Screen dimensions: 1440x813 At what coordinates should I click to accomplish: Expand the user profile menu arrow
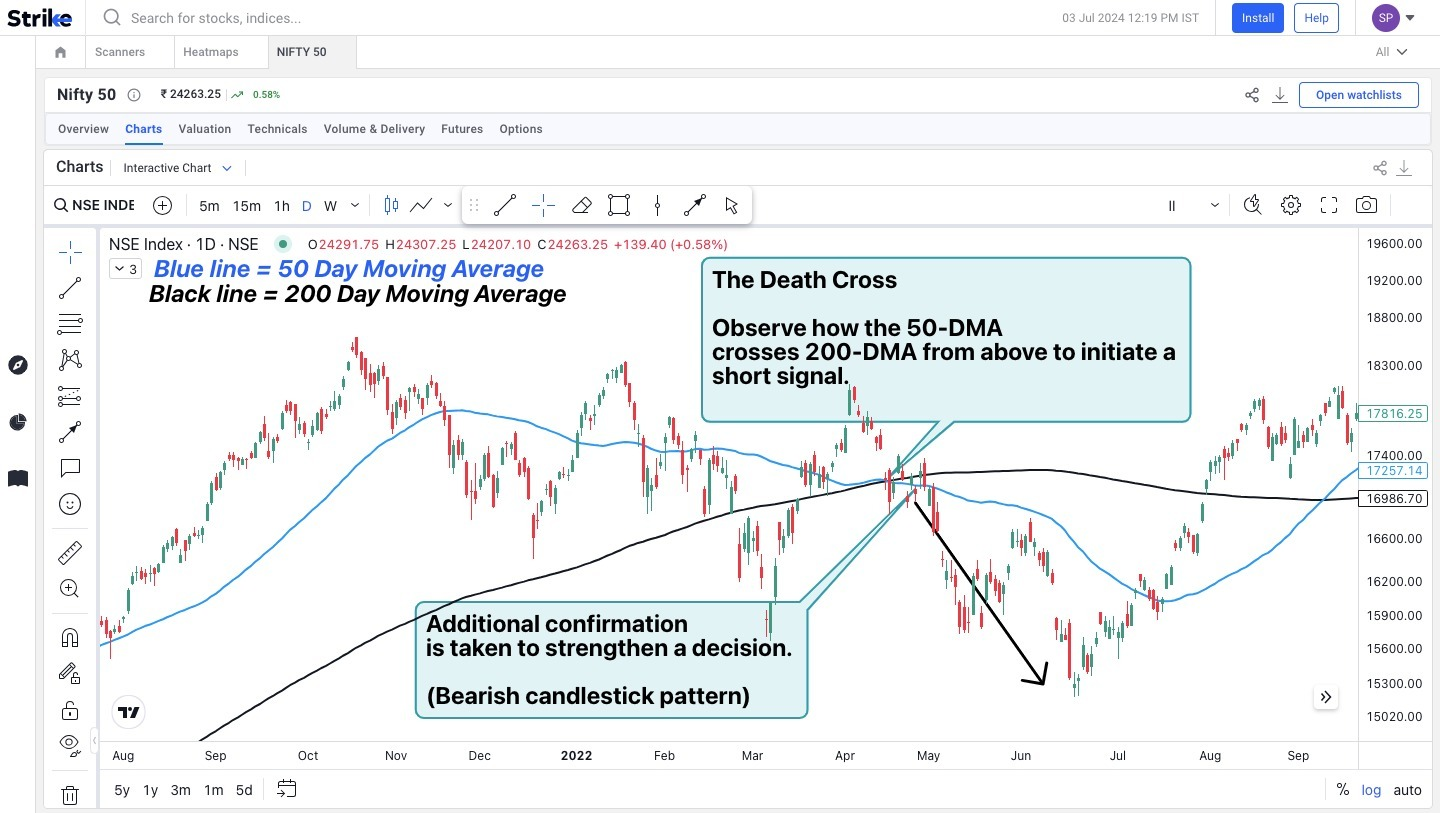1410,18
